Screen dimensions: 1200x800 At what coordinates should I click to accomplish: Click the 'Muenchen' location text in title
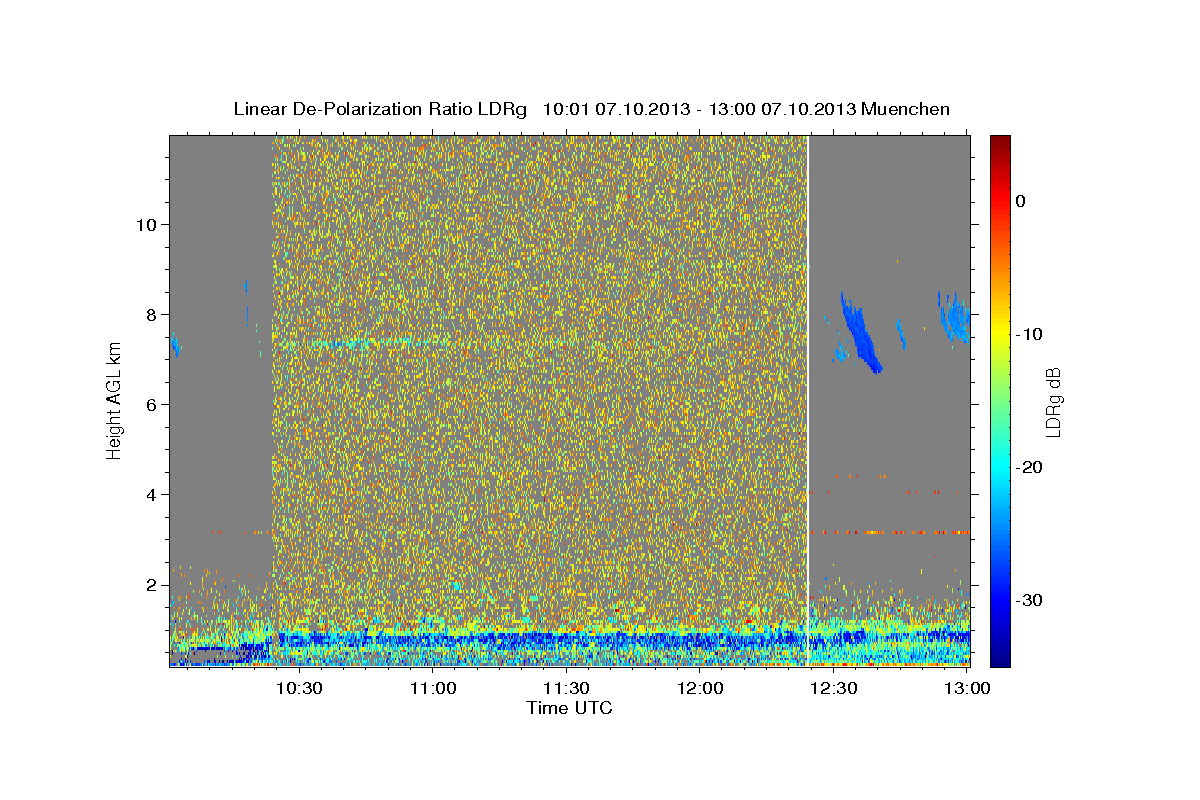tap(906, 109)
